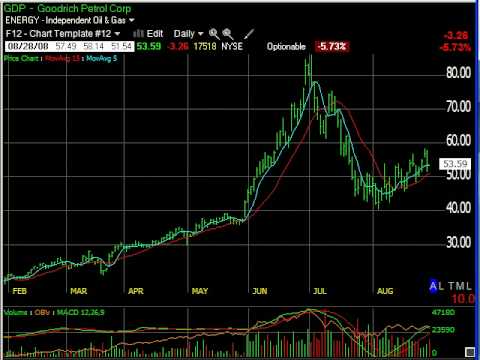Click the 60.00 price axis label
The image size is (480, 360).
point(458,140)
